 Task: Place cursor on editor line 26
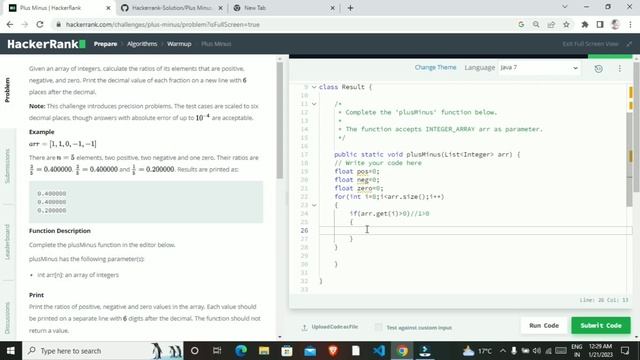click(476, 231)
